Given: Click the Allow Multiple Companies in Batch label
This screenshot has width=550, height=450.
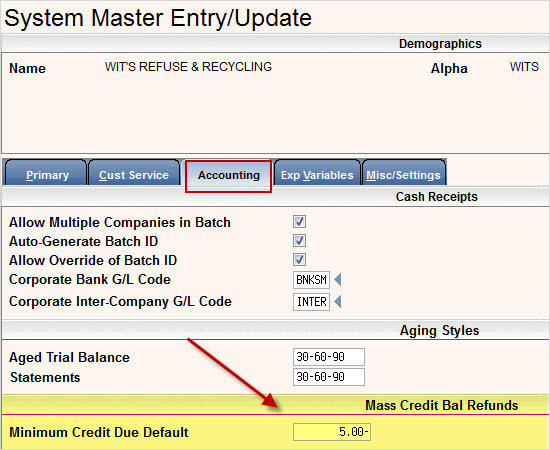Looking at the screenshot, I should 120,222.
